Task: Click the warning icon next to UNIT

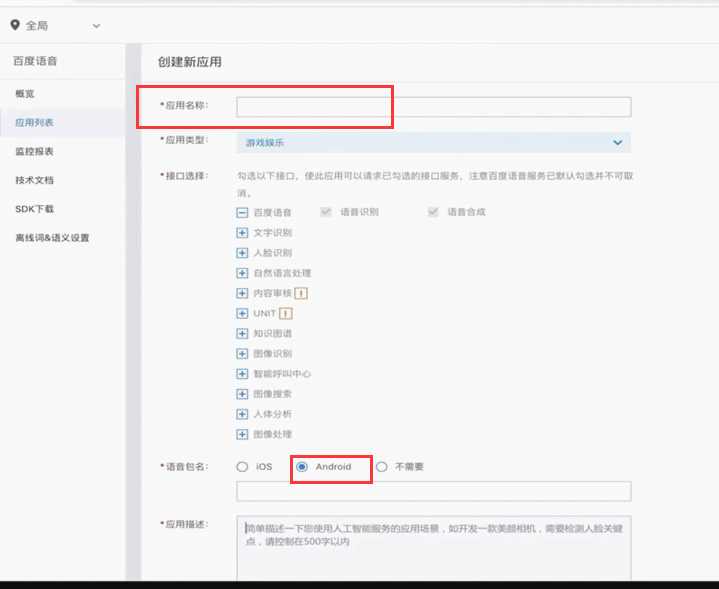Action: (x=286, y=314)
